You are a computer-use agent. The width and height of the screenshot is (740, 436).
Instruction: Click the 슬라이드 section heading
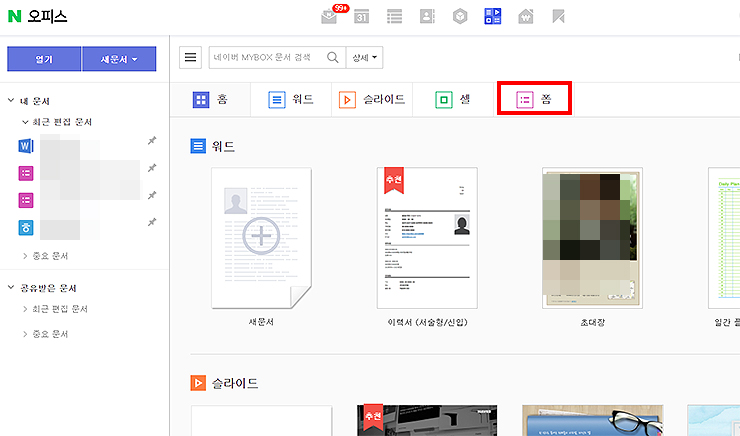[235, 383]
